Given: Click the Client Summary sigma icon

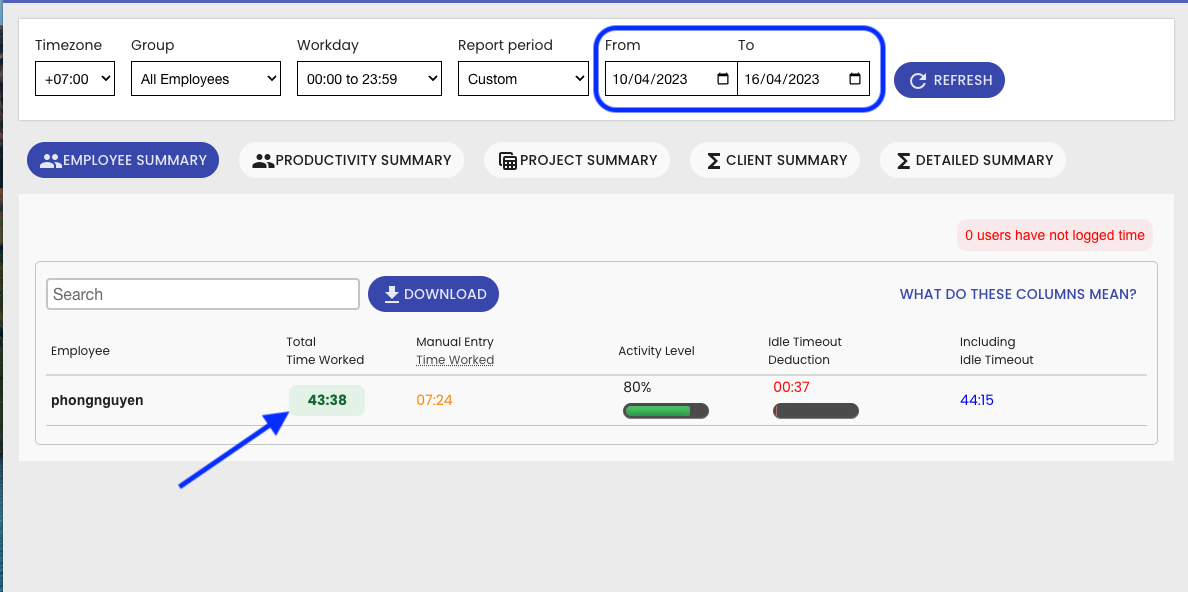Looking at the screenshot, I should (714, 160).
